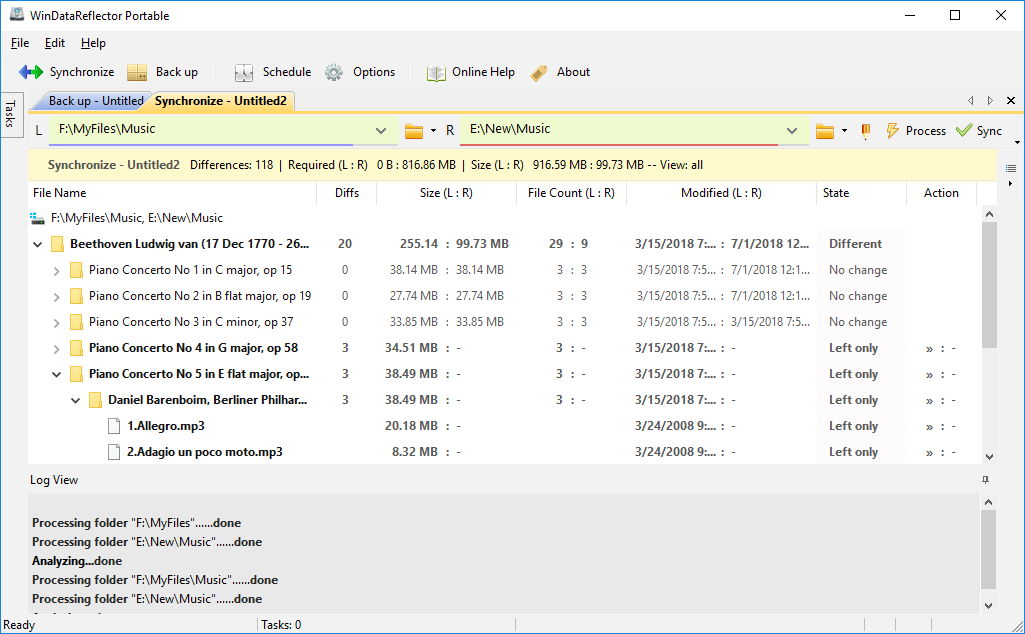
Task: Browse for left folder using folder icon
Action: (414, 131)
